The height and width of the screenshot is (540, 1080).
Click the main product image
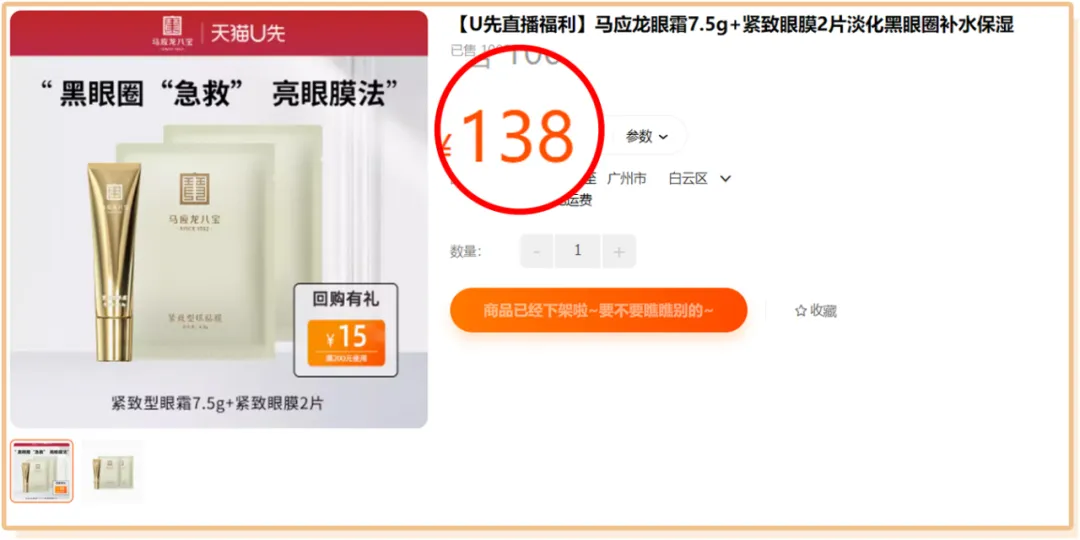(x=219, y=219)
